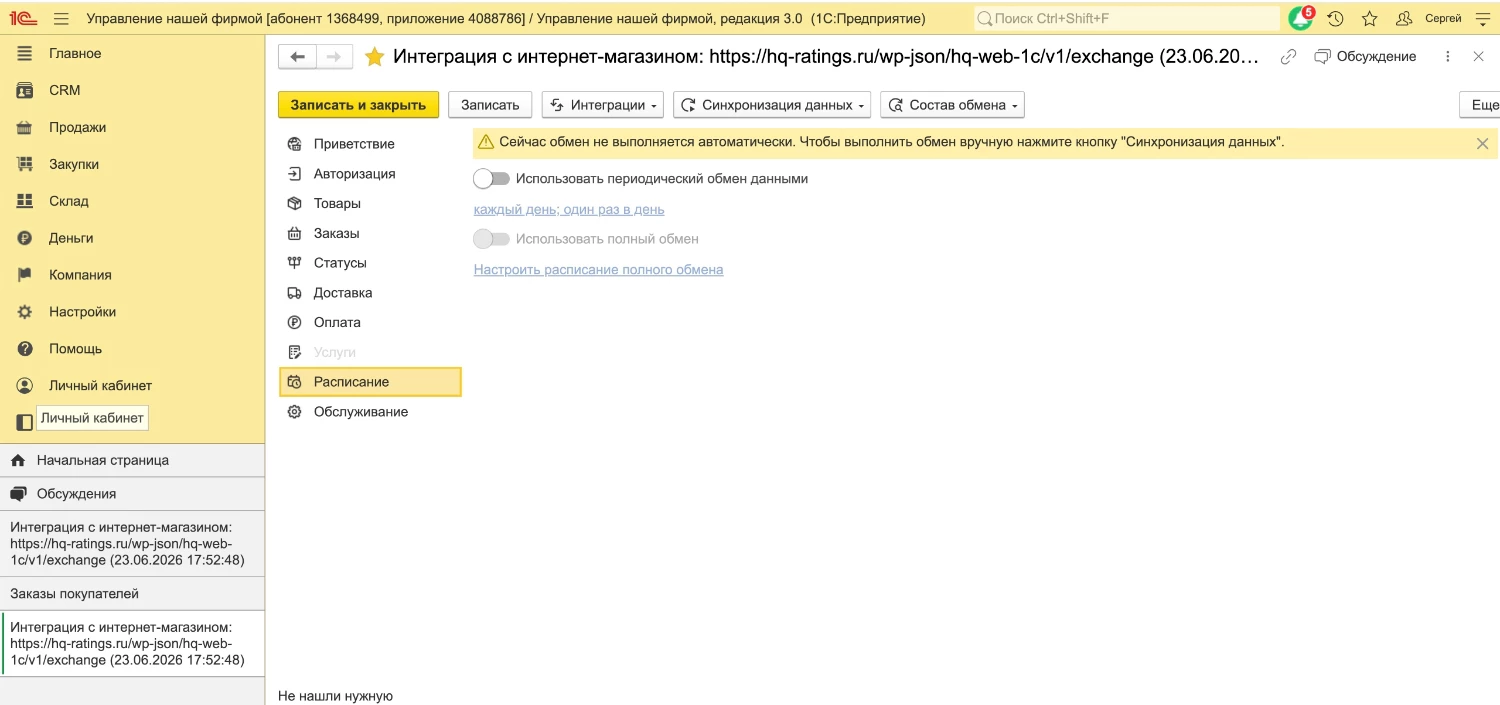Open the Продажи menu section
The height and width of the screenshot is (705, 1500).
point(77,127)
